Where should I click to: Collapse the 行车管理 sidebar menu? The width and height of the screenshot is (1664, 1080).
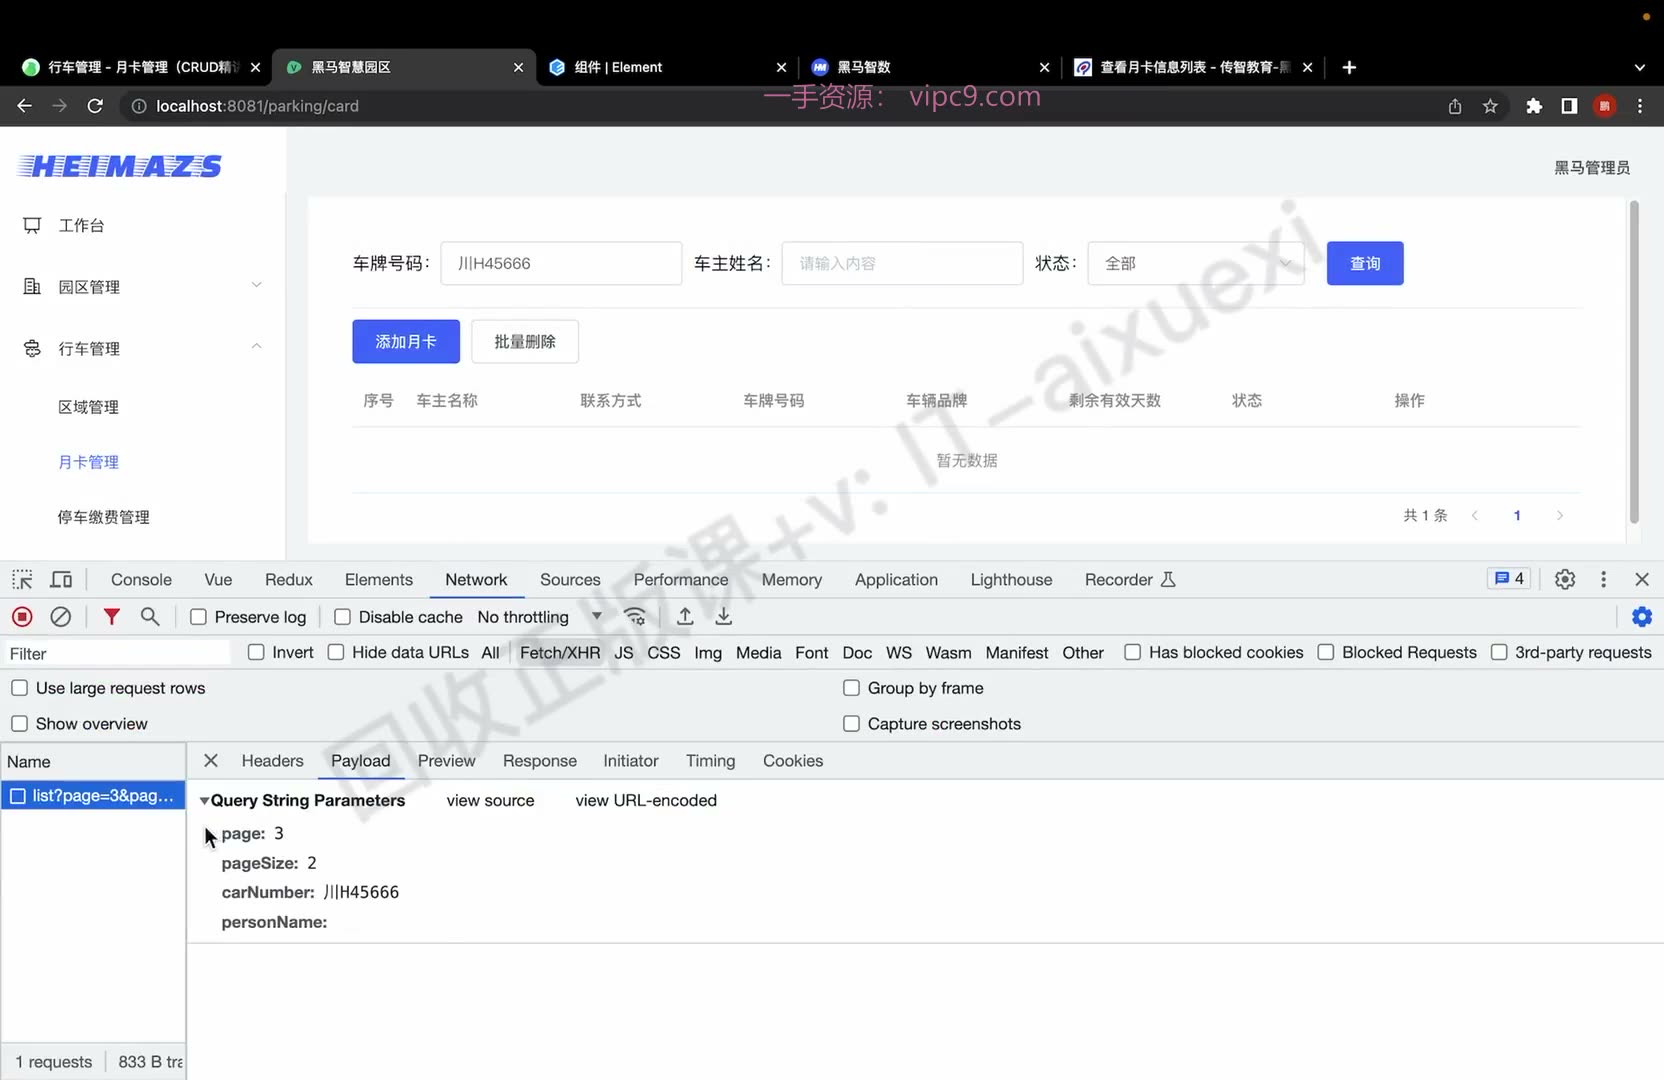pos(143,349)
